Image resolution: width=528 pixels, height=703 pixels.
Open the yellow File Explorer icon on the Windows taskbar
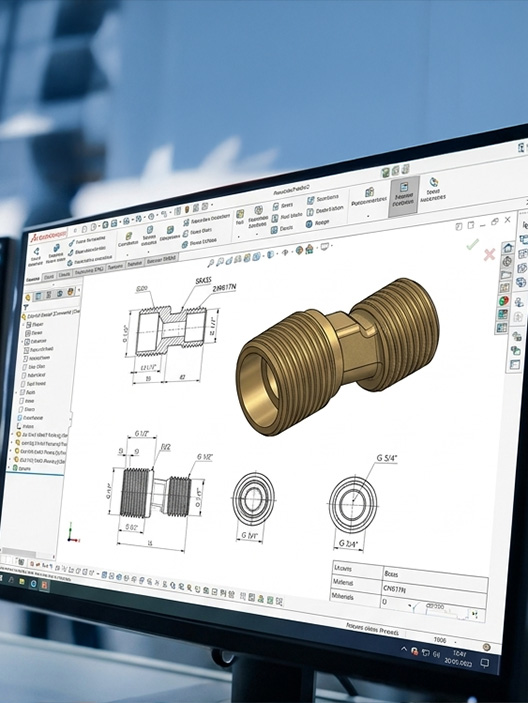(x=22, y=581)
